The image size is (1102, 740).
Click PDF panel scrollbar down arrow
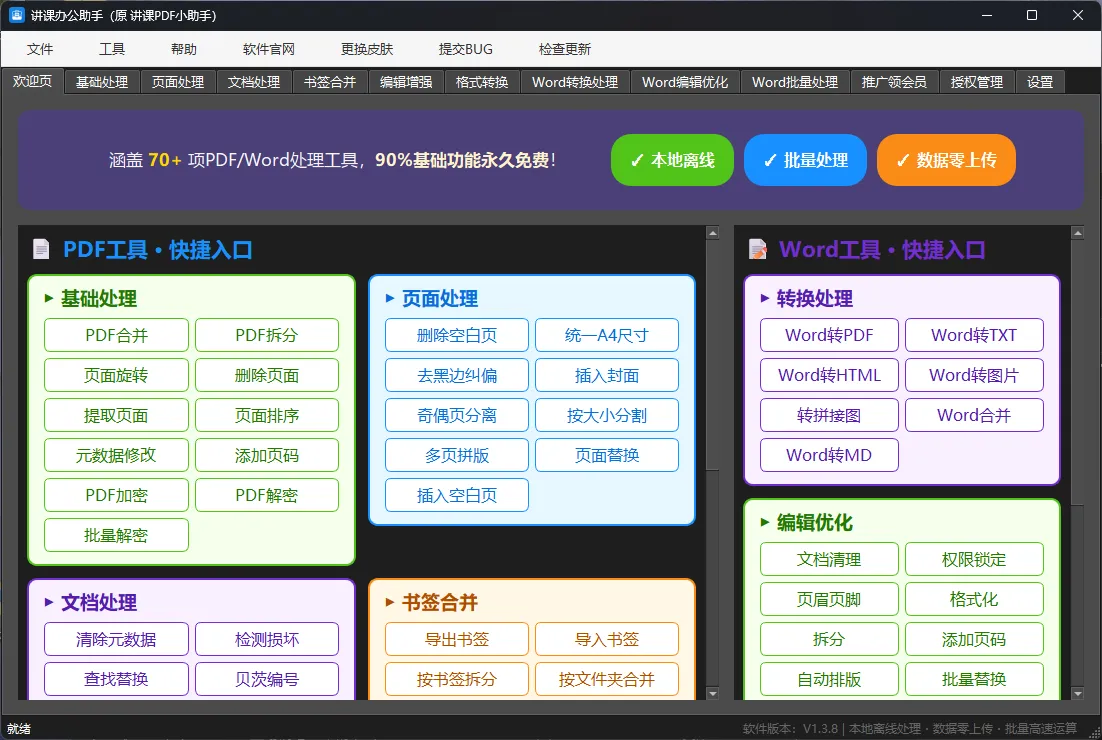pyautogui.click(x=713, y=694)
